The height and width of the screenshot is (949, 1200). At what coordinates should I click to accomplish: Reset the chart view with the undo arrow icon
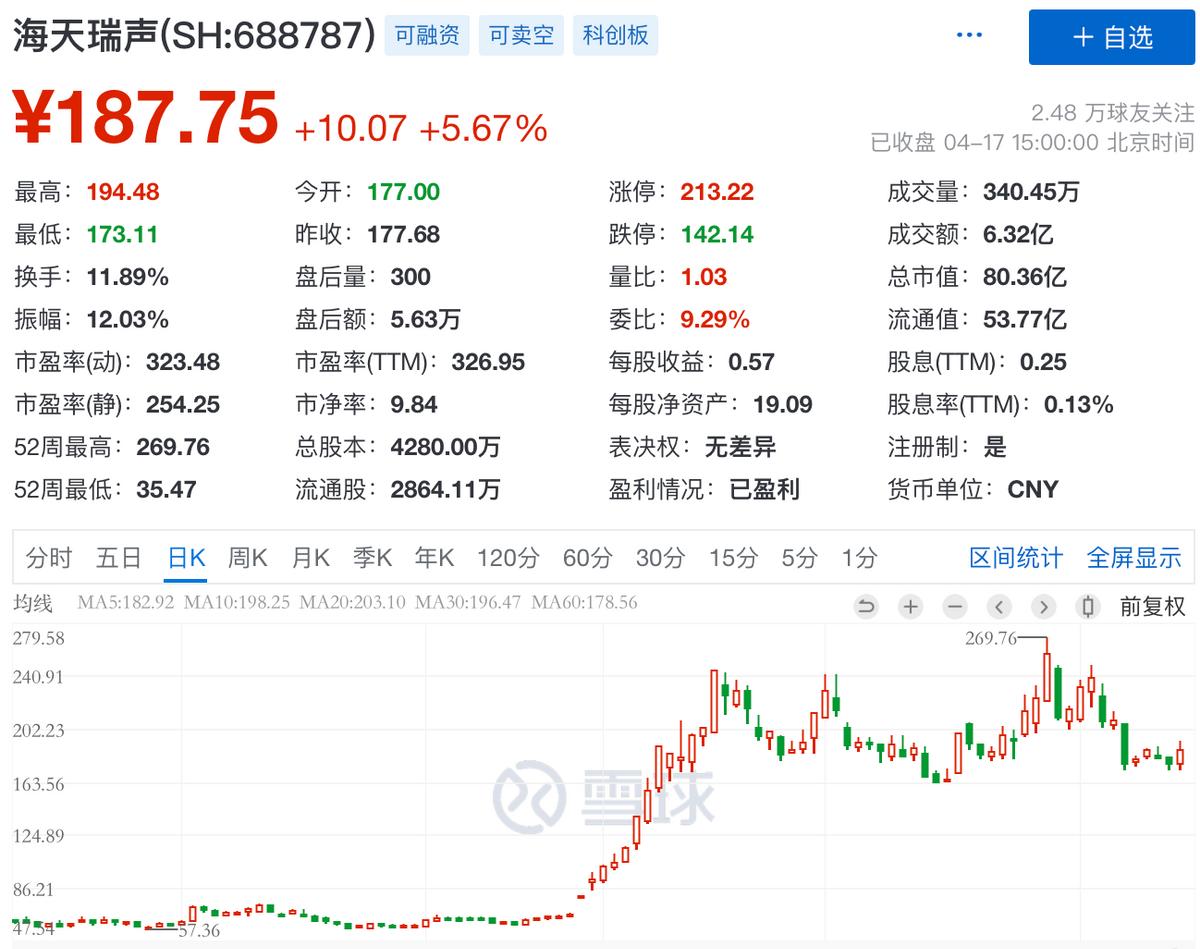[866, 607]
